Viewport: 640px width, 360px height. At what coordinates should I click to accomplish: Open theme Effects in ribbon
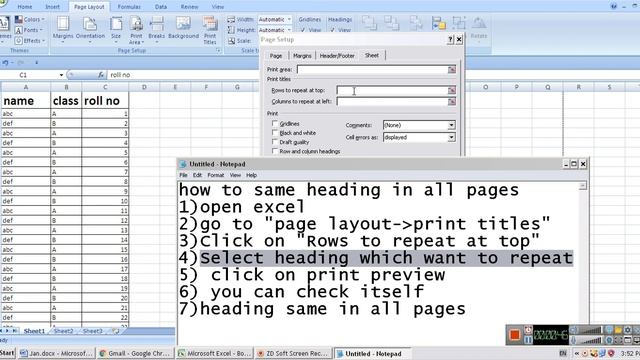click(30, 40)
